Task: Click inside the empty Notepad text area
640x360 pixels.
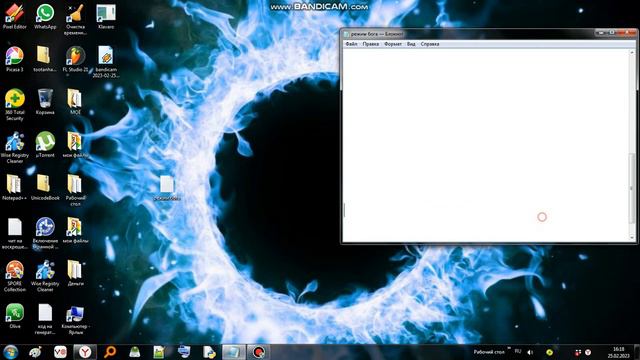Action: click(486, 145)
